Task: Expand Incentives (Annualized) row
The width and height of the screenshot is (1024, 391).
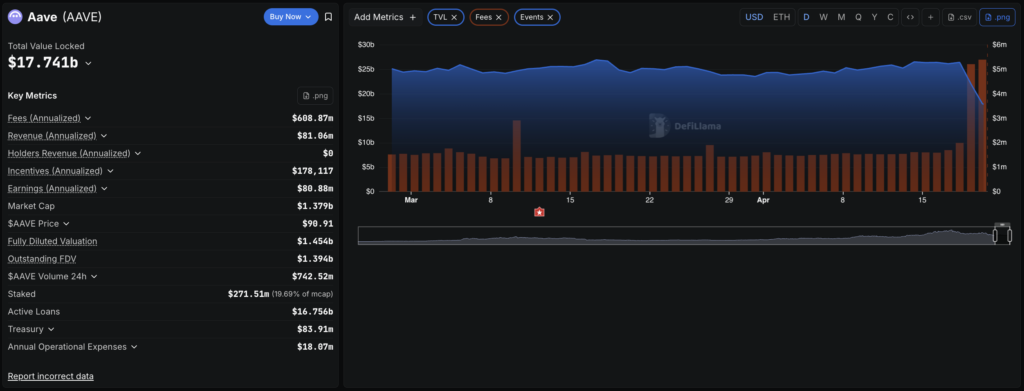Action: [x=110, y=171]
